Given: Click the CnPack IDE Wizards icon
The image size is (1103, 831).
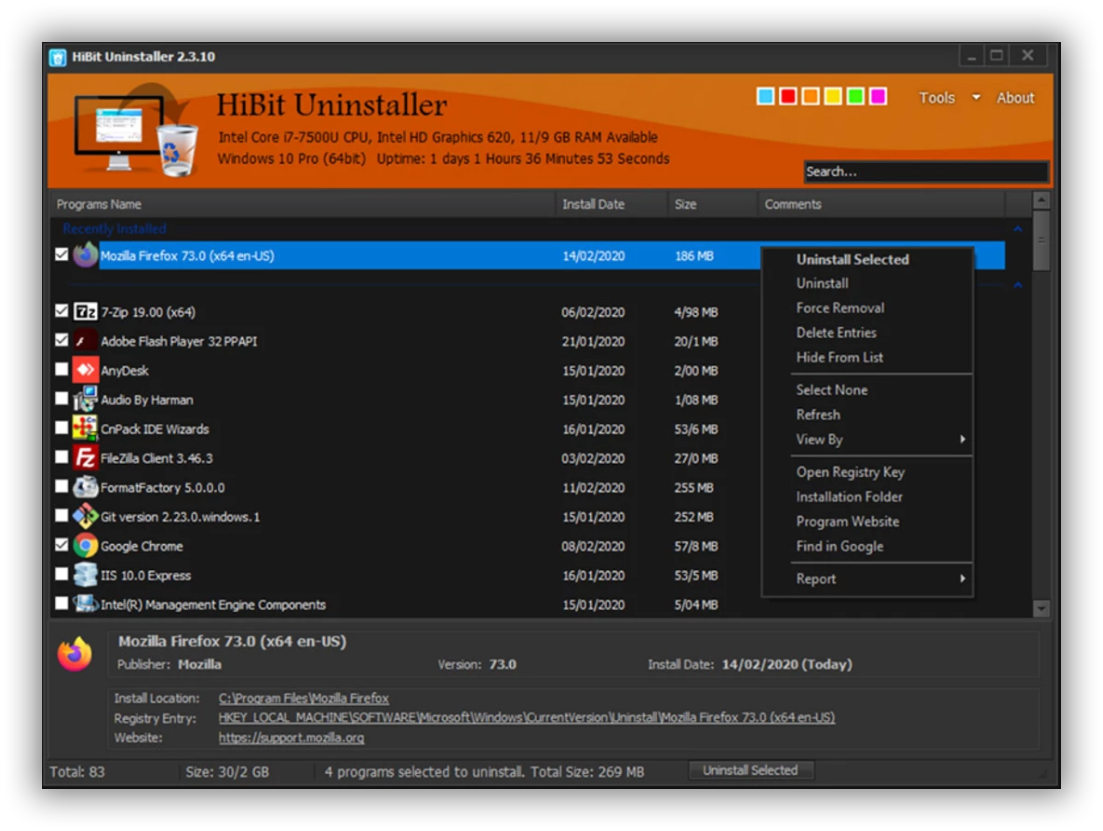Looking at the screenshot, I should pos(86,429).
